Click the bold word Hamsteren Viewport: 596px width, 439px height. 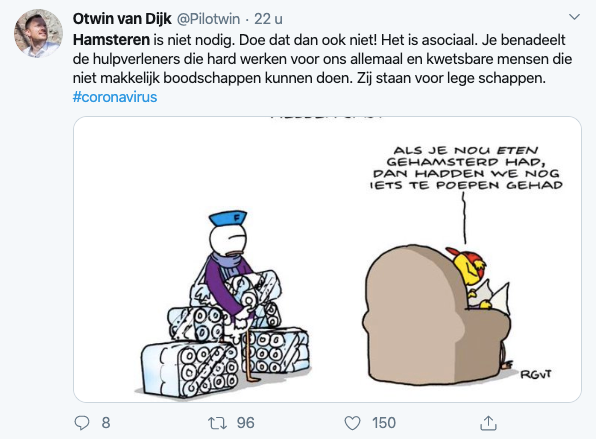coord(111,40)
